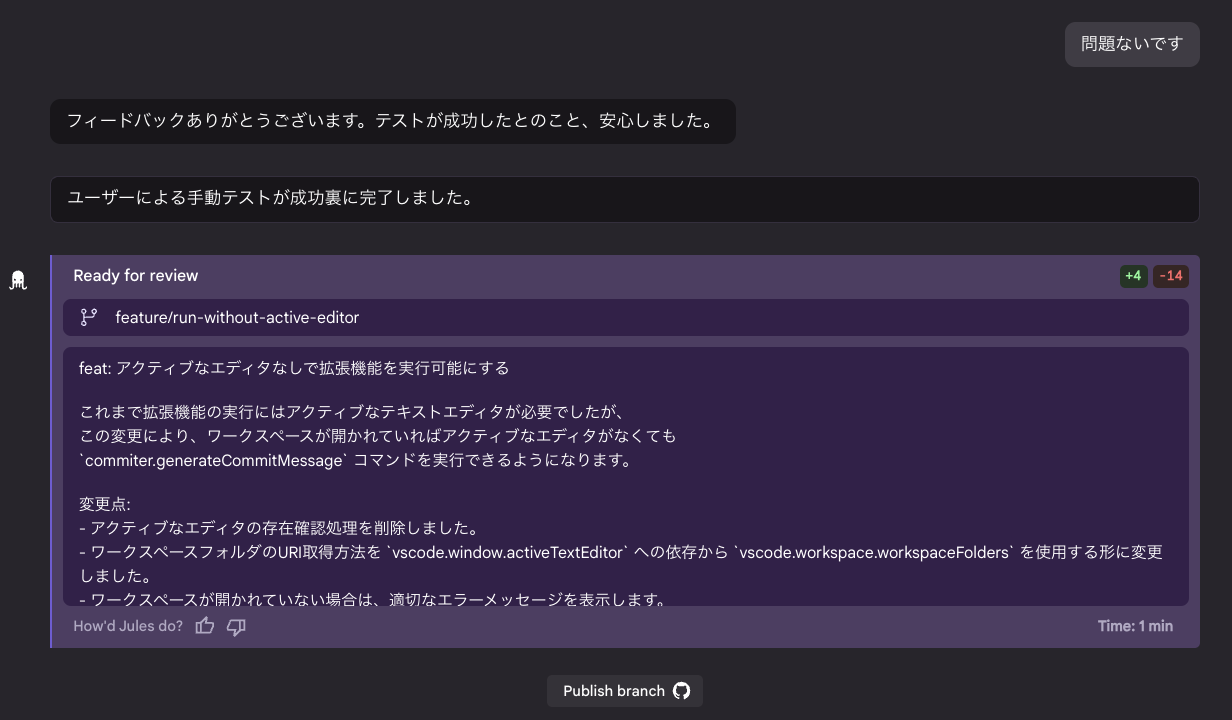Click the Time: 1 min indicator link
The image size is (1232, 720).
1135,625
